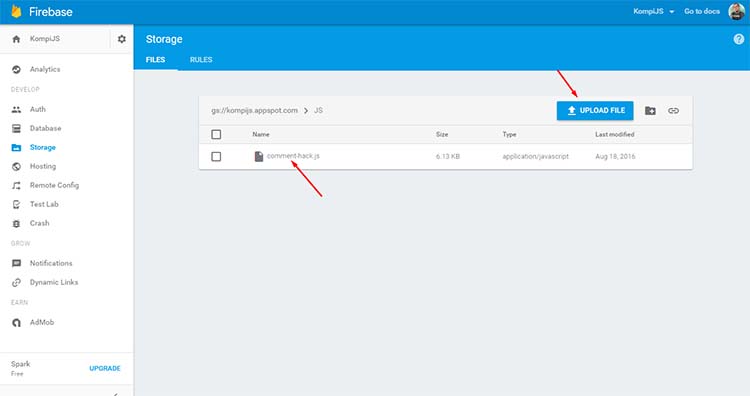Viewport: 750px width, 396px height.
Task: Click the AdMob icon
Action: 16,322
